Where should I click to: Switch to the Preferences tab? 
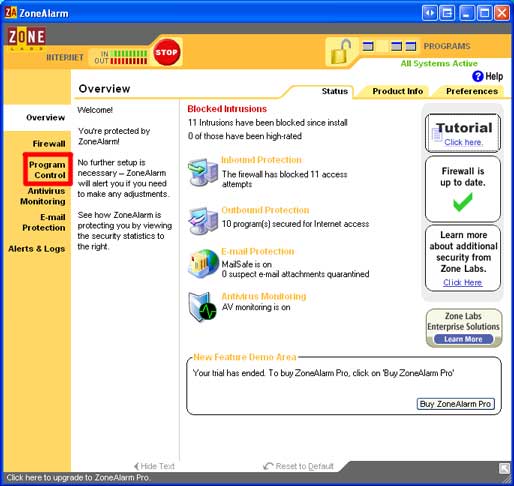pyautogui.click(x=472, y=91)
